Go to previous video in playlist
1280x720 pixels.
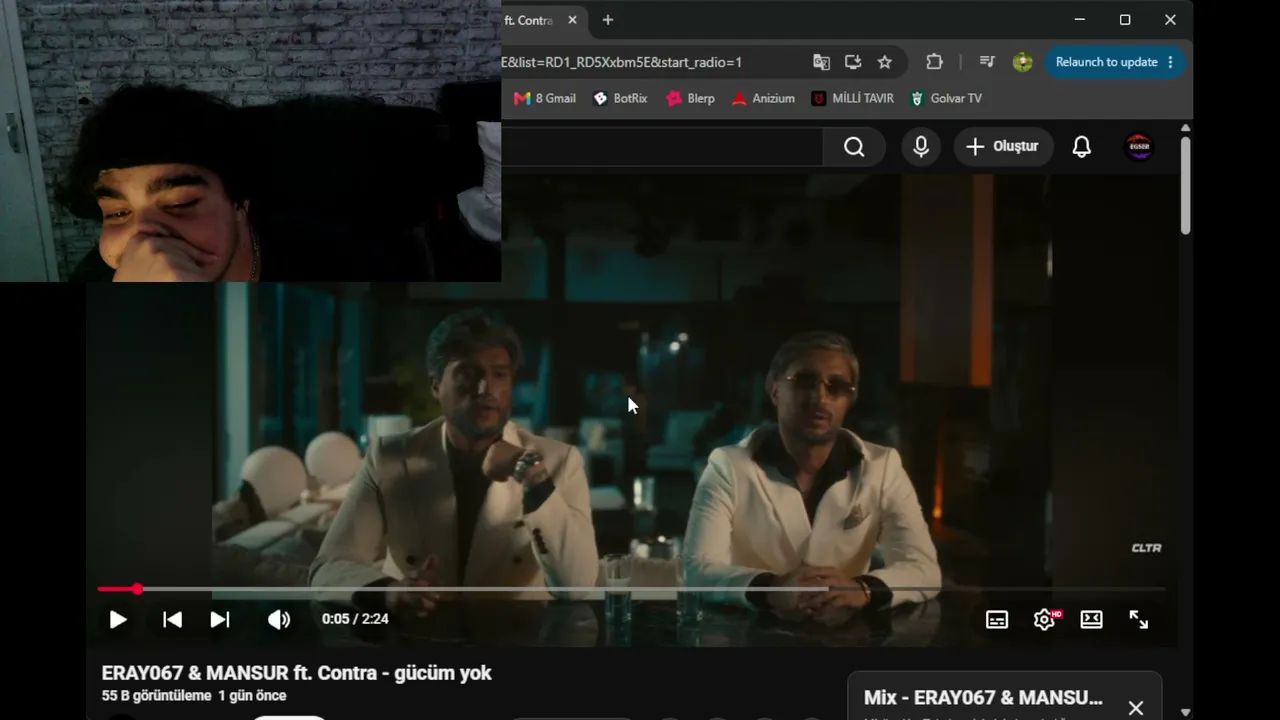[172, 619]
